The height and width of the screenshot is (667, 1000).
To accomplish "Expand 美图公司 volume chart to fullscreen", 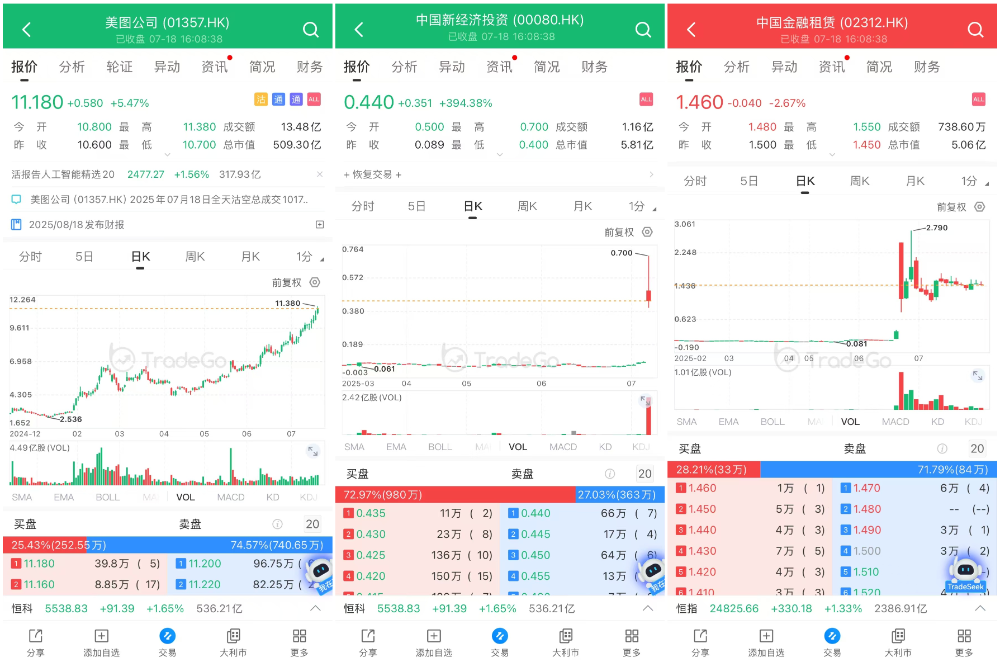I will [312, 451].
